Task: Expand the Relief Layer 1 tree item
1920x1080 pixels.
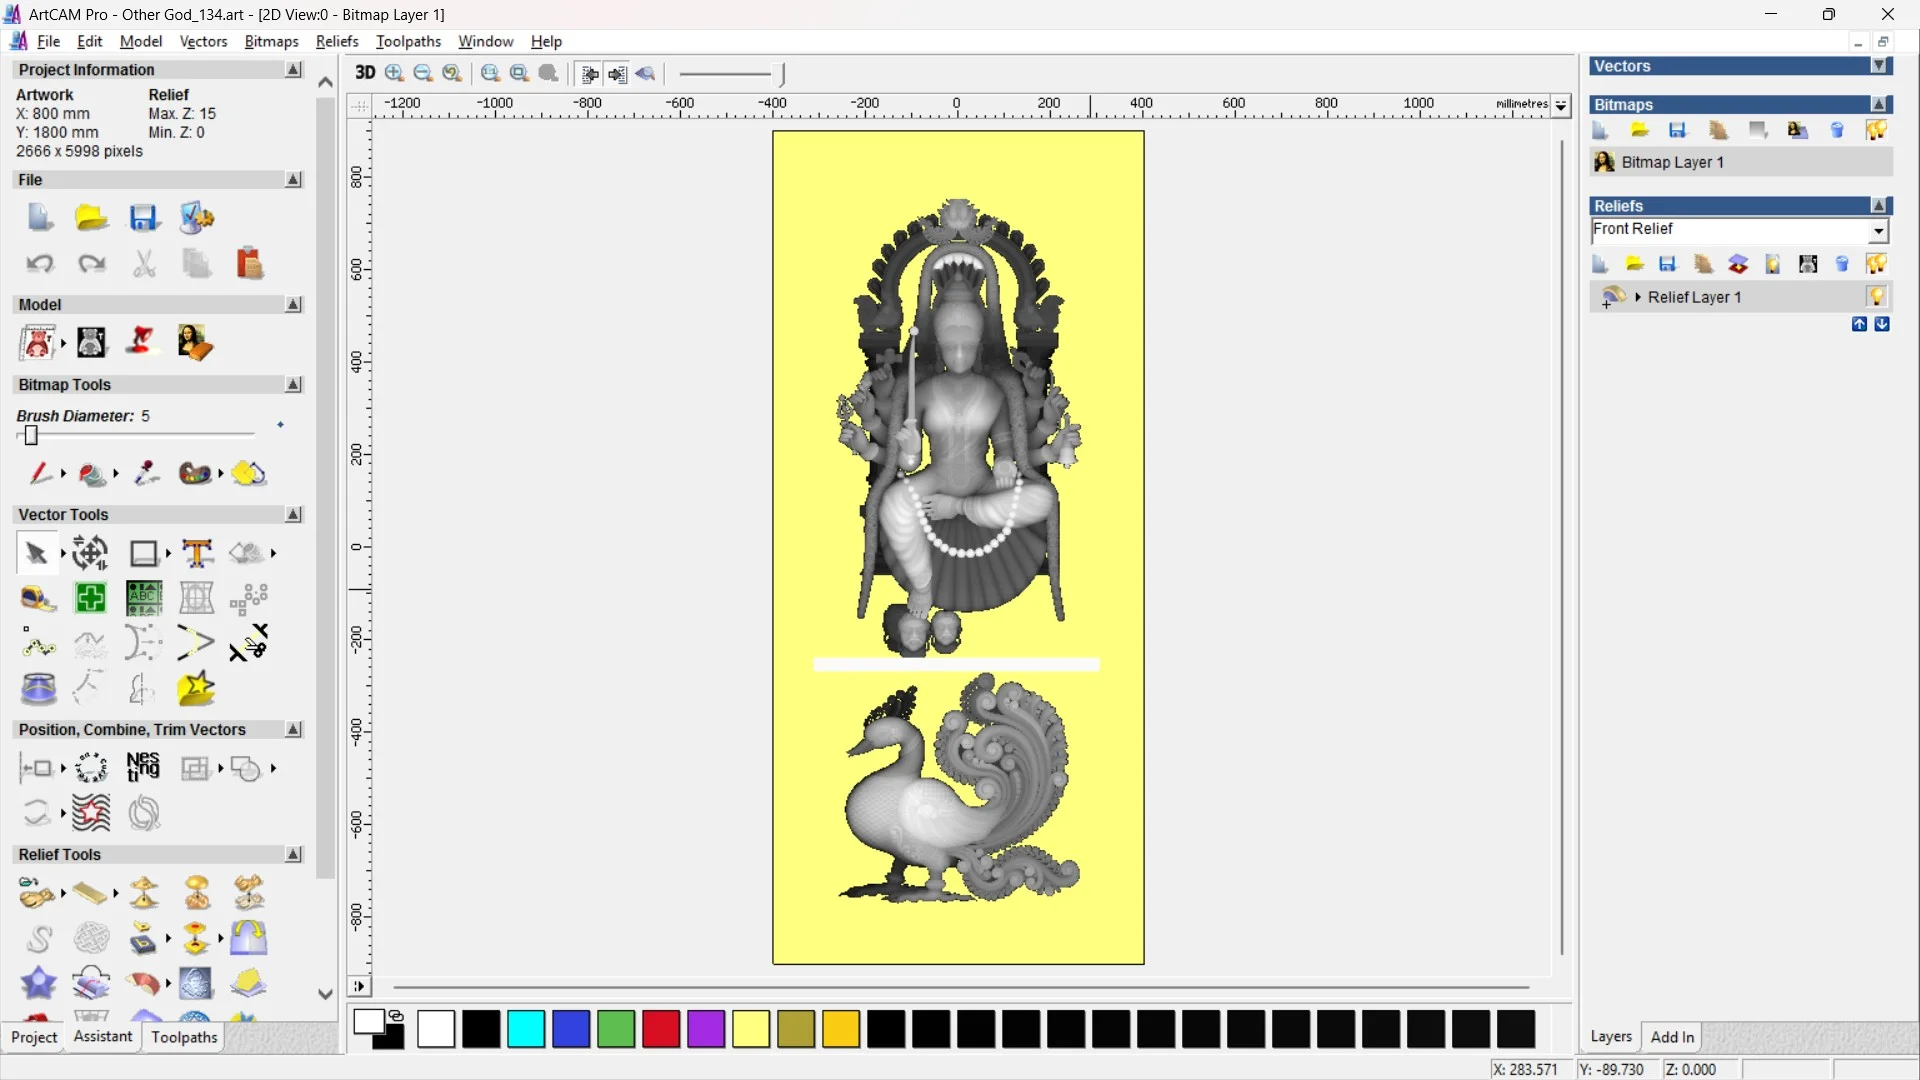Action: click(1637, 296)
